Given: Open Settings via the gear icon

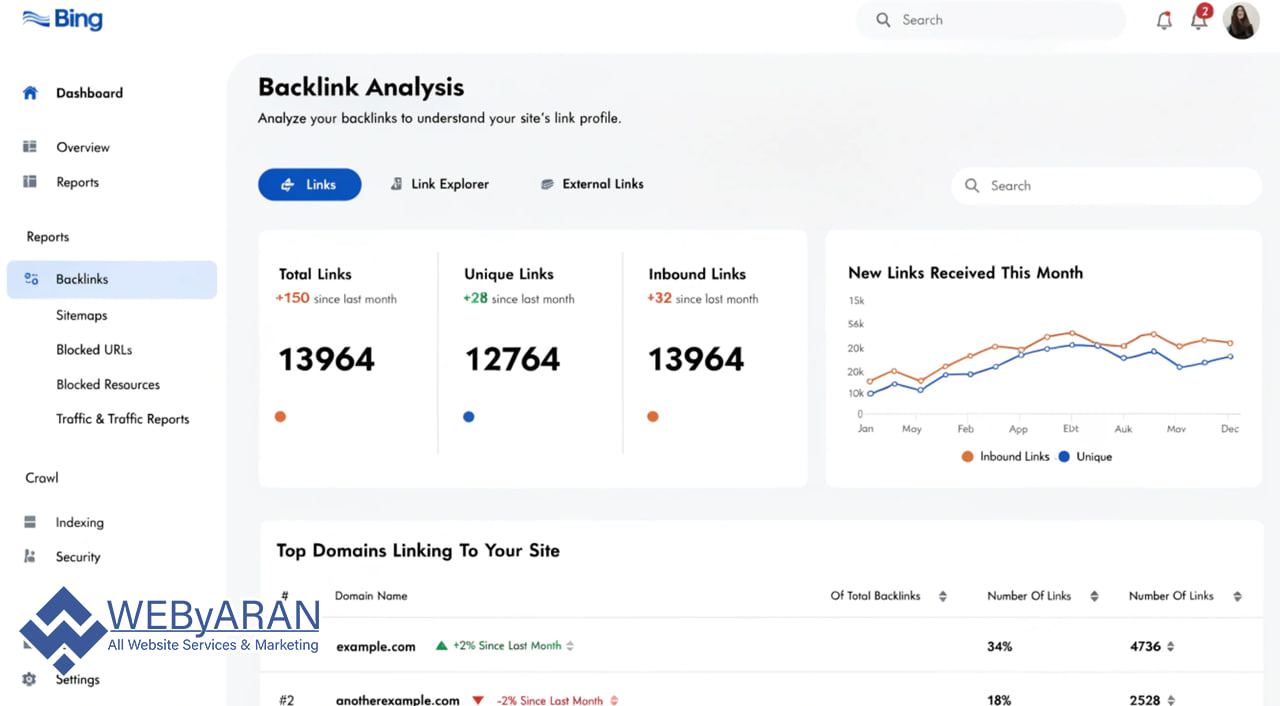Looking at the screenshot, I should (x=28, y=679).
